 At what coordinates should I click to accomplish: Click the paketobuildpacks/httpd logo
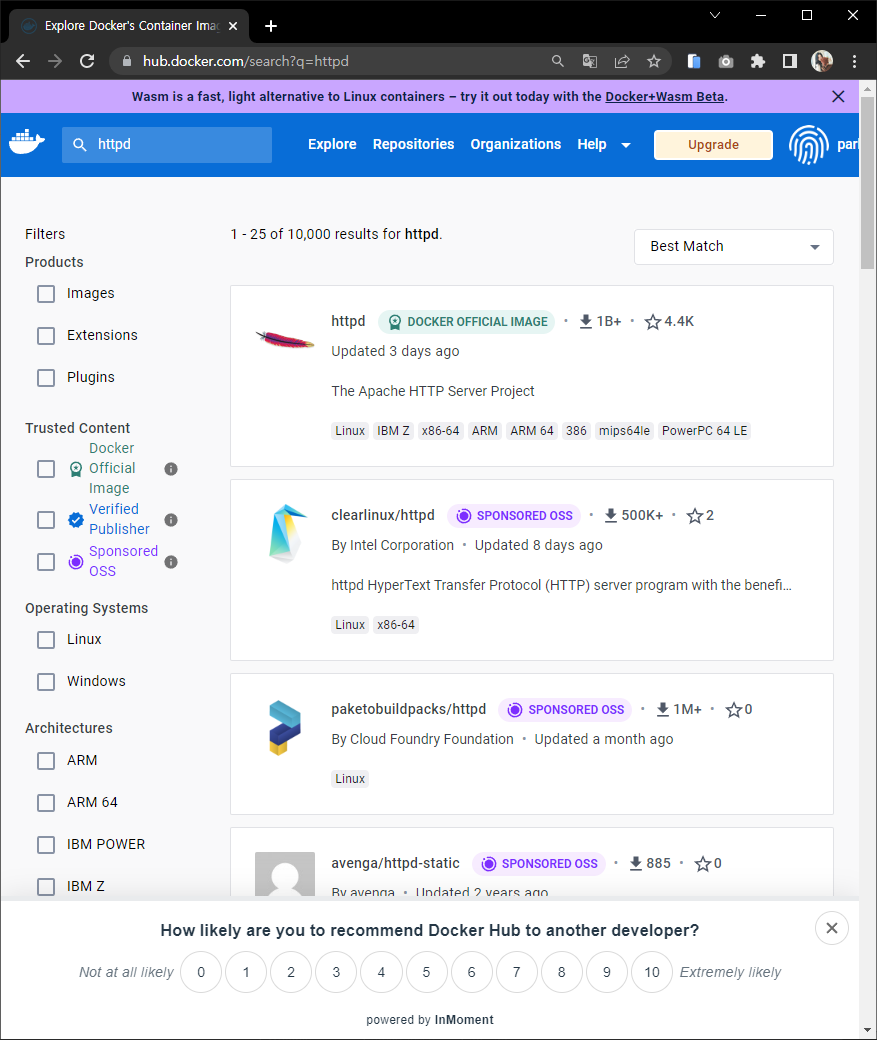pyautogui.click(x=285, y=728)
